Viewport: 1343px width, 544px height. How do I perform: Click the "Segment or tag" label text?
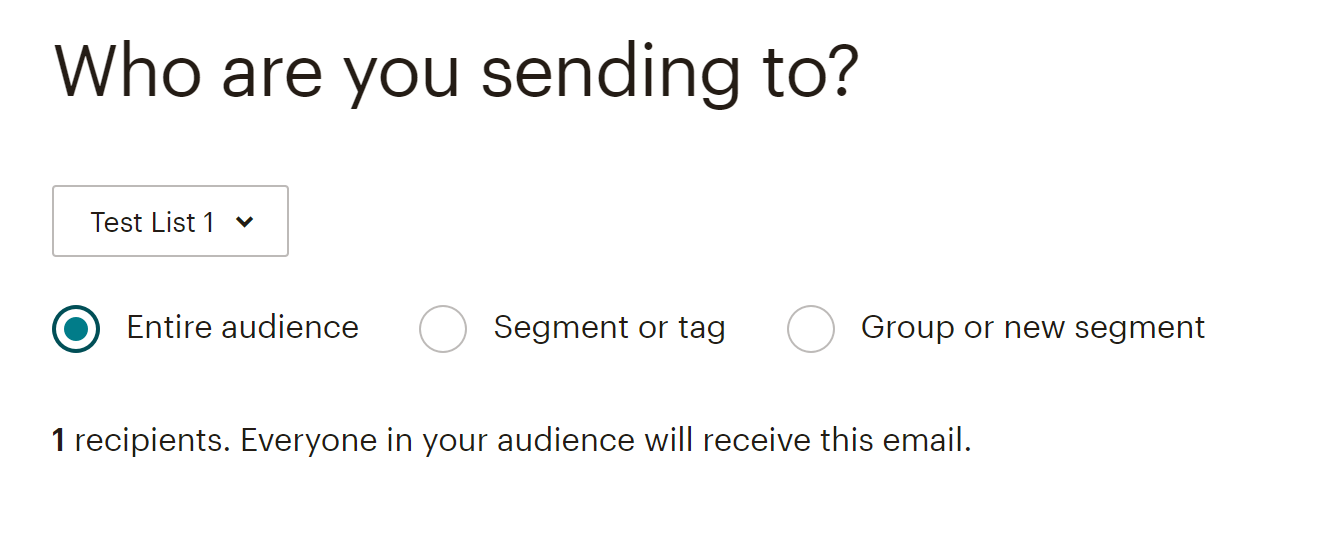[609, 328]
